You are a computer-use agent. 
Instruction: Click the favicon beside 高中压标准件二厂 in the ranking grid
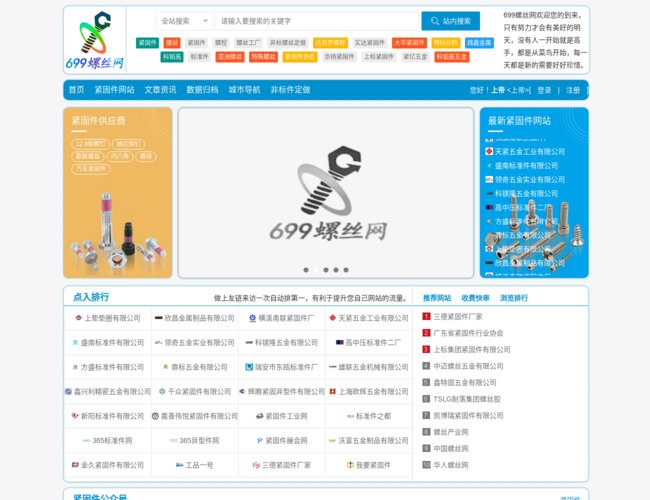tap(340, 342)
